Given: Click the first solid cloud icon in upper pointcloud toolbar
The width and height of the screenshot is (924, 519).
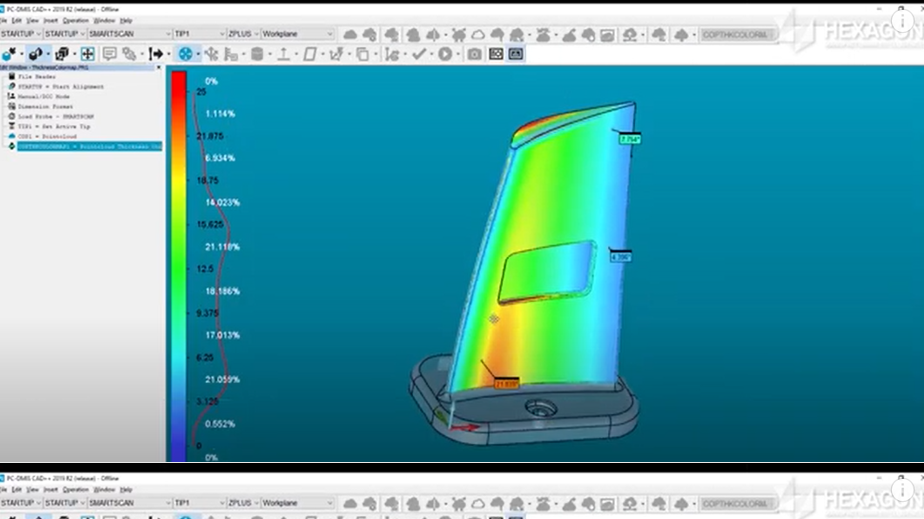Looking at the screenshot, I should tap(350, 35).
